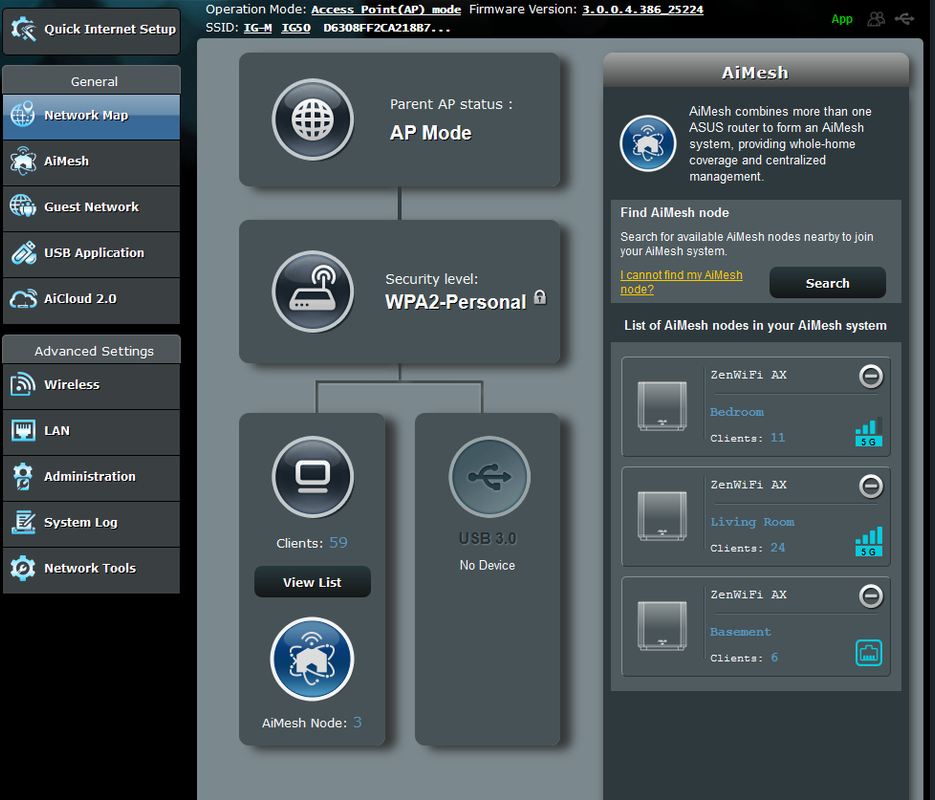
Task: Open Quick Internet Setup
Action: [91, 30]
